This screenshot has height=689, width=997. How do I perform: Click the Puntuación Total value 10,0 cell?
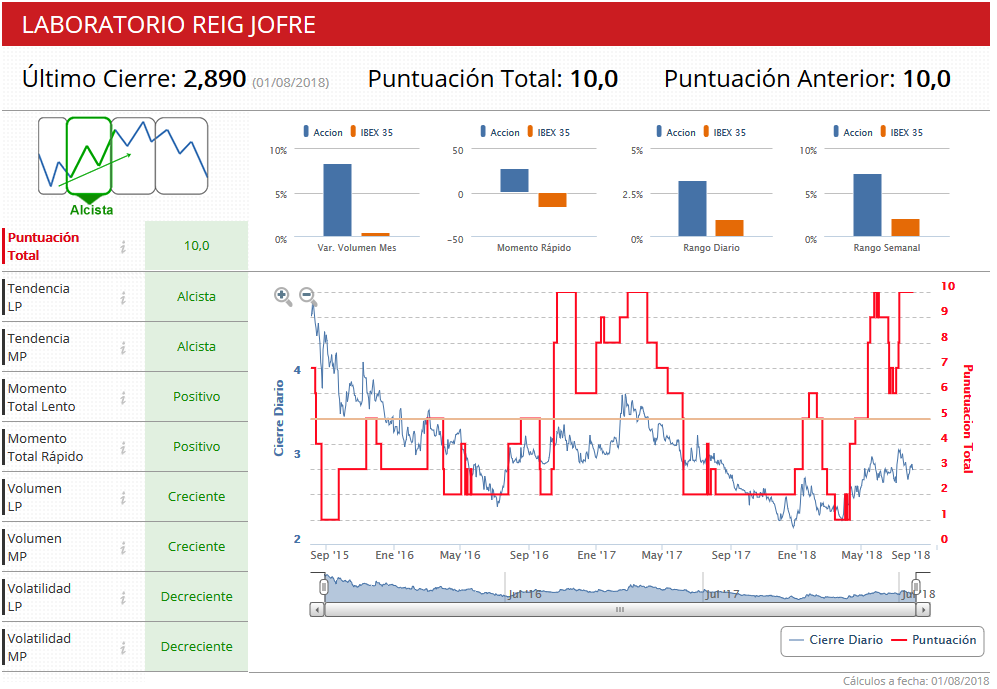(x=196, y=246)
